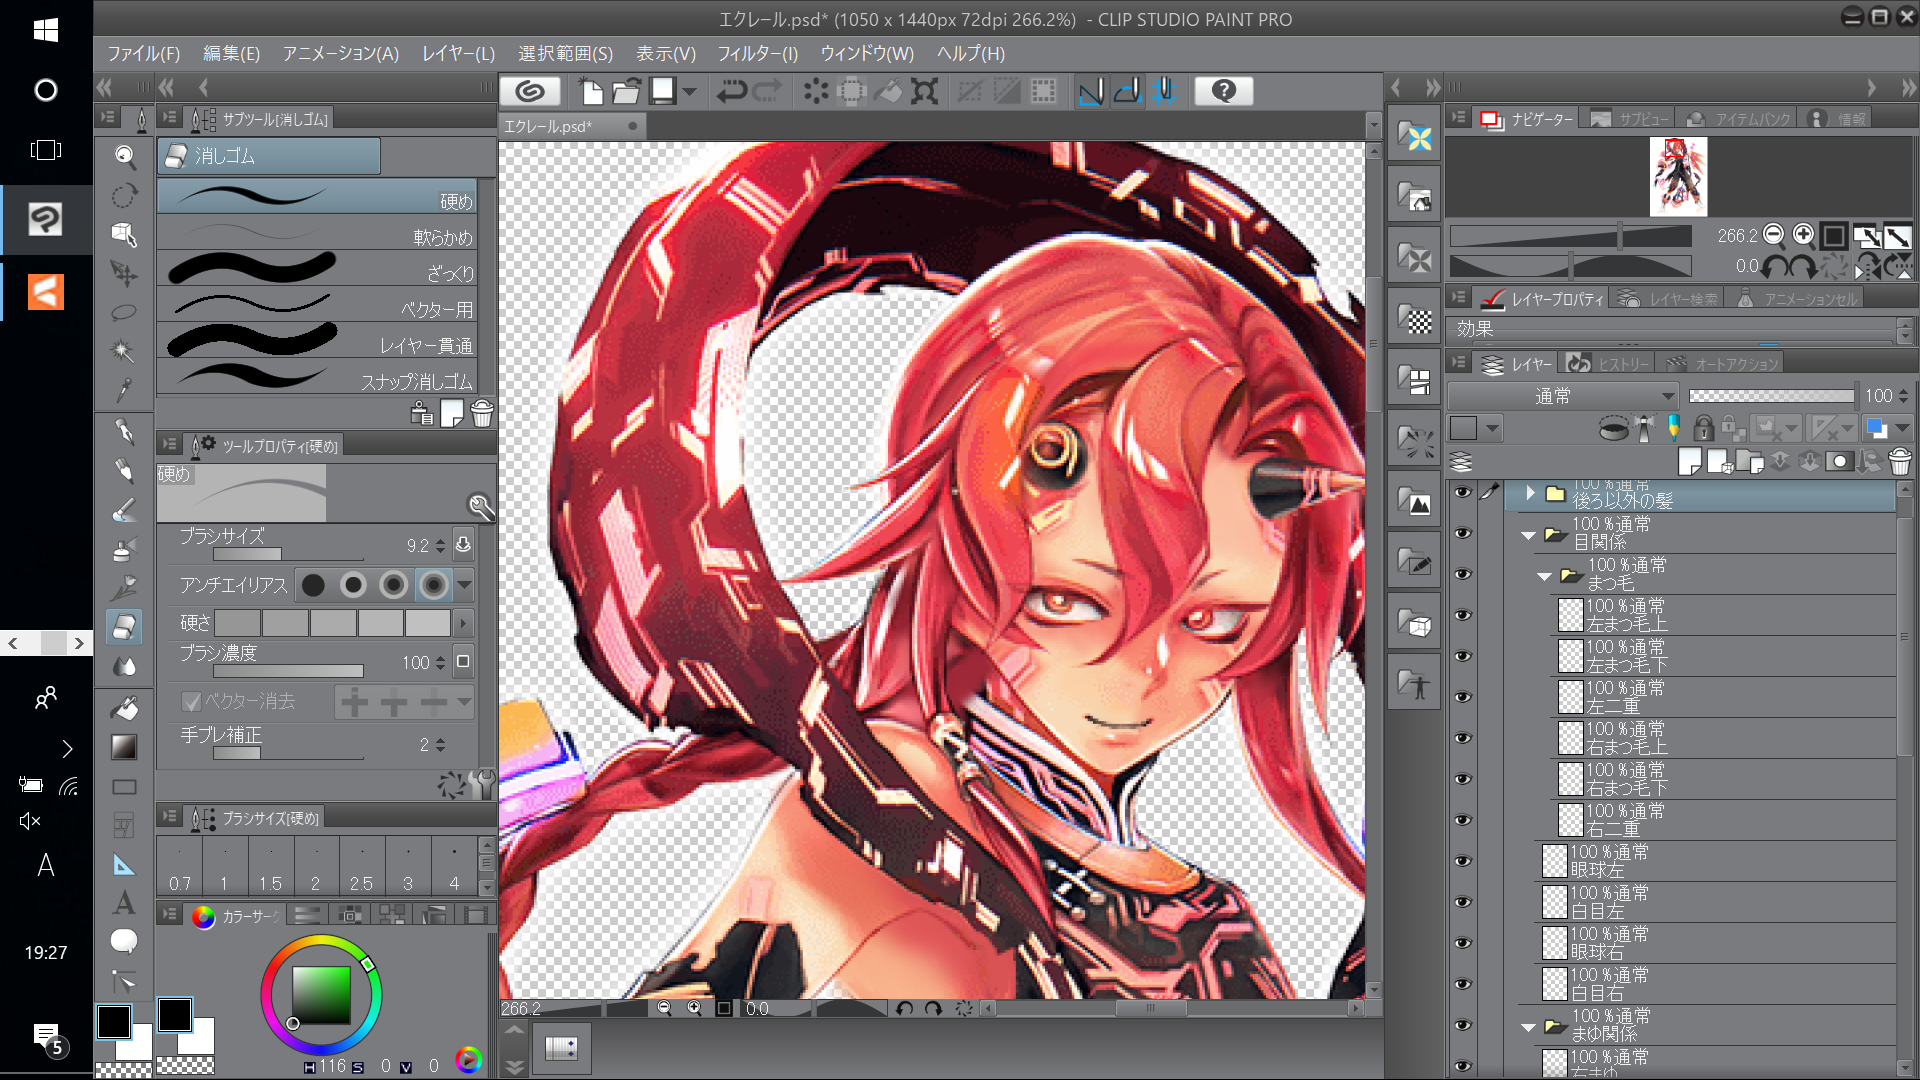Collapse the まつ毛 folder
Screen dimensions: 1920x1080
coord(1544,576)
